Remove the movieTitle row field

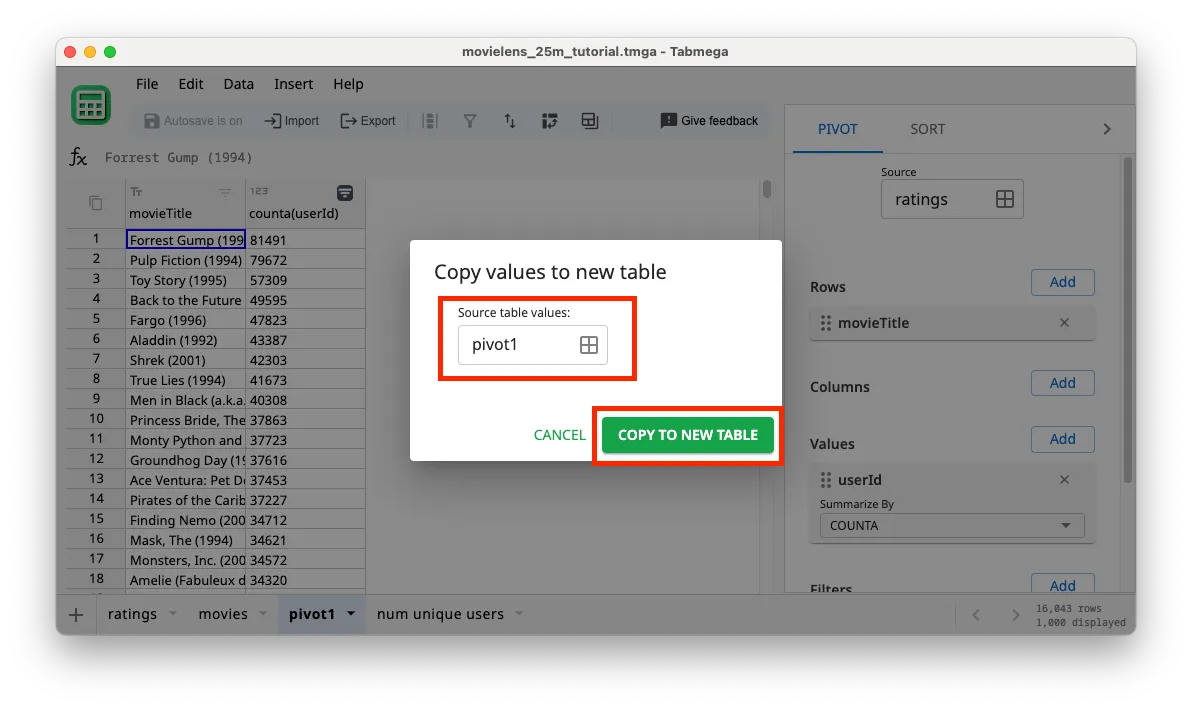click(1064, 323)
